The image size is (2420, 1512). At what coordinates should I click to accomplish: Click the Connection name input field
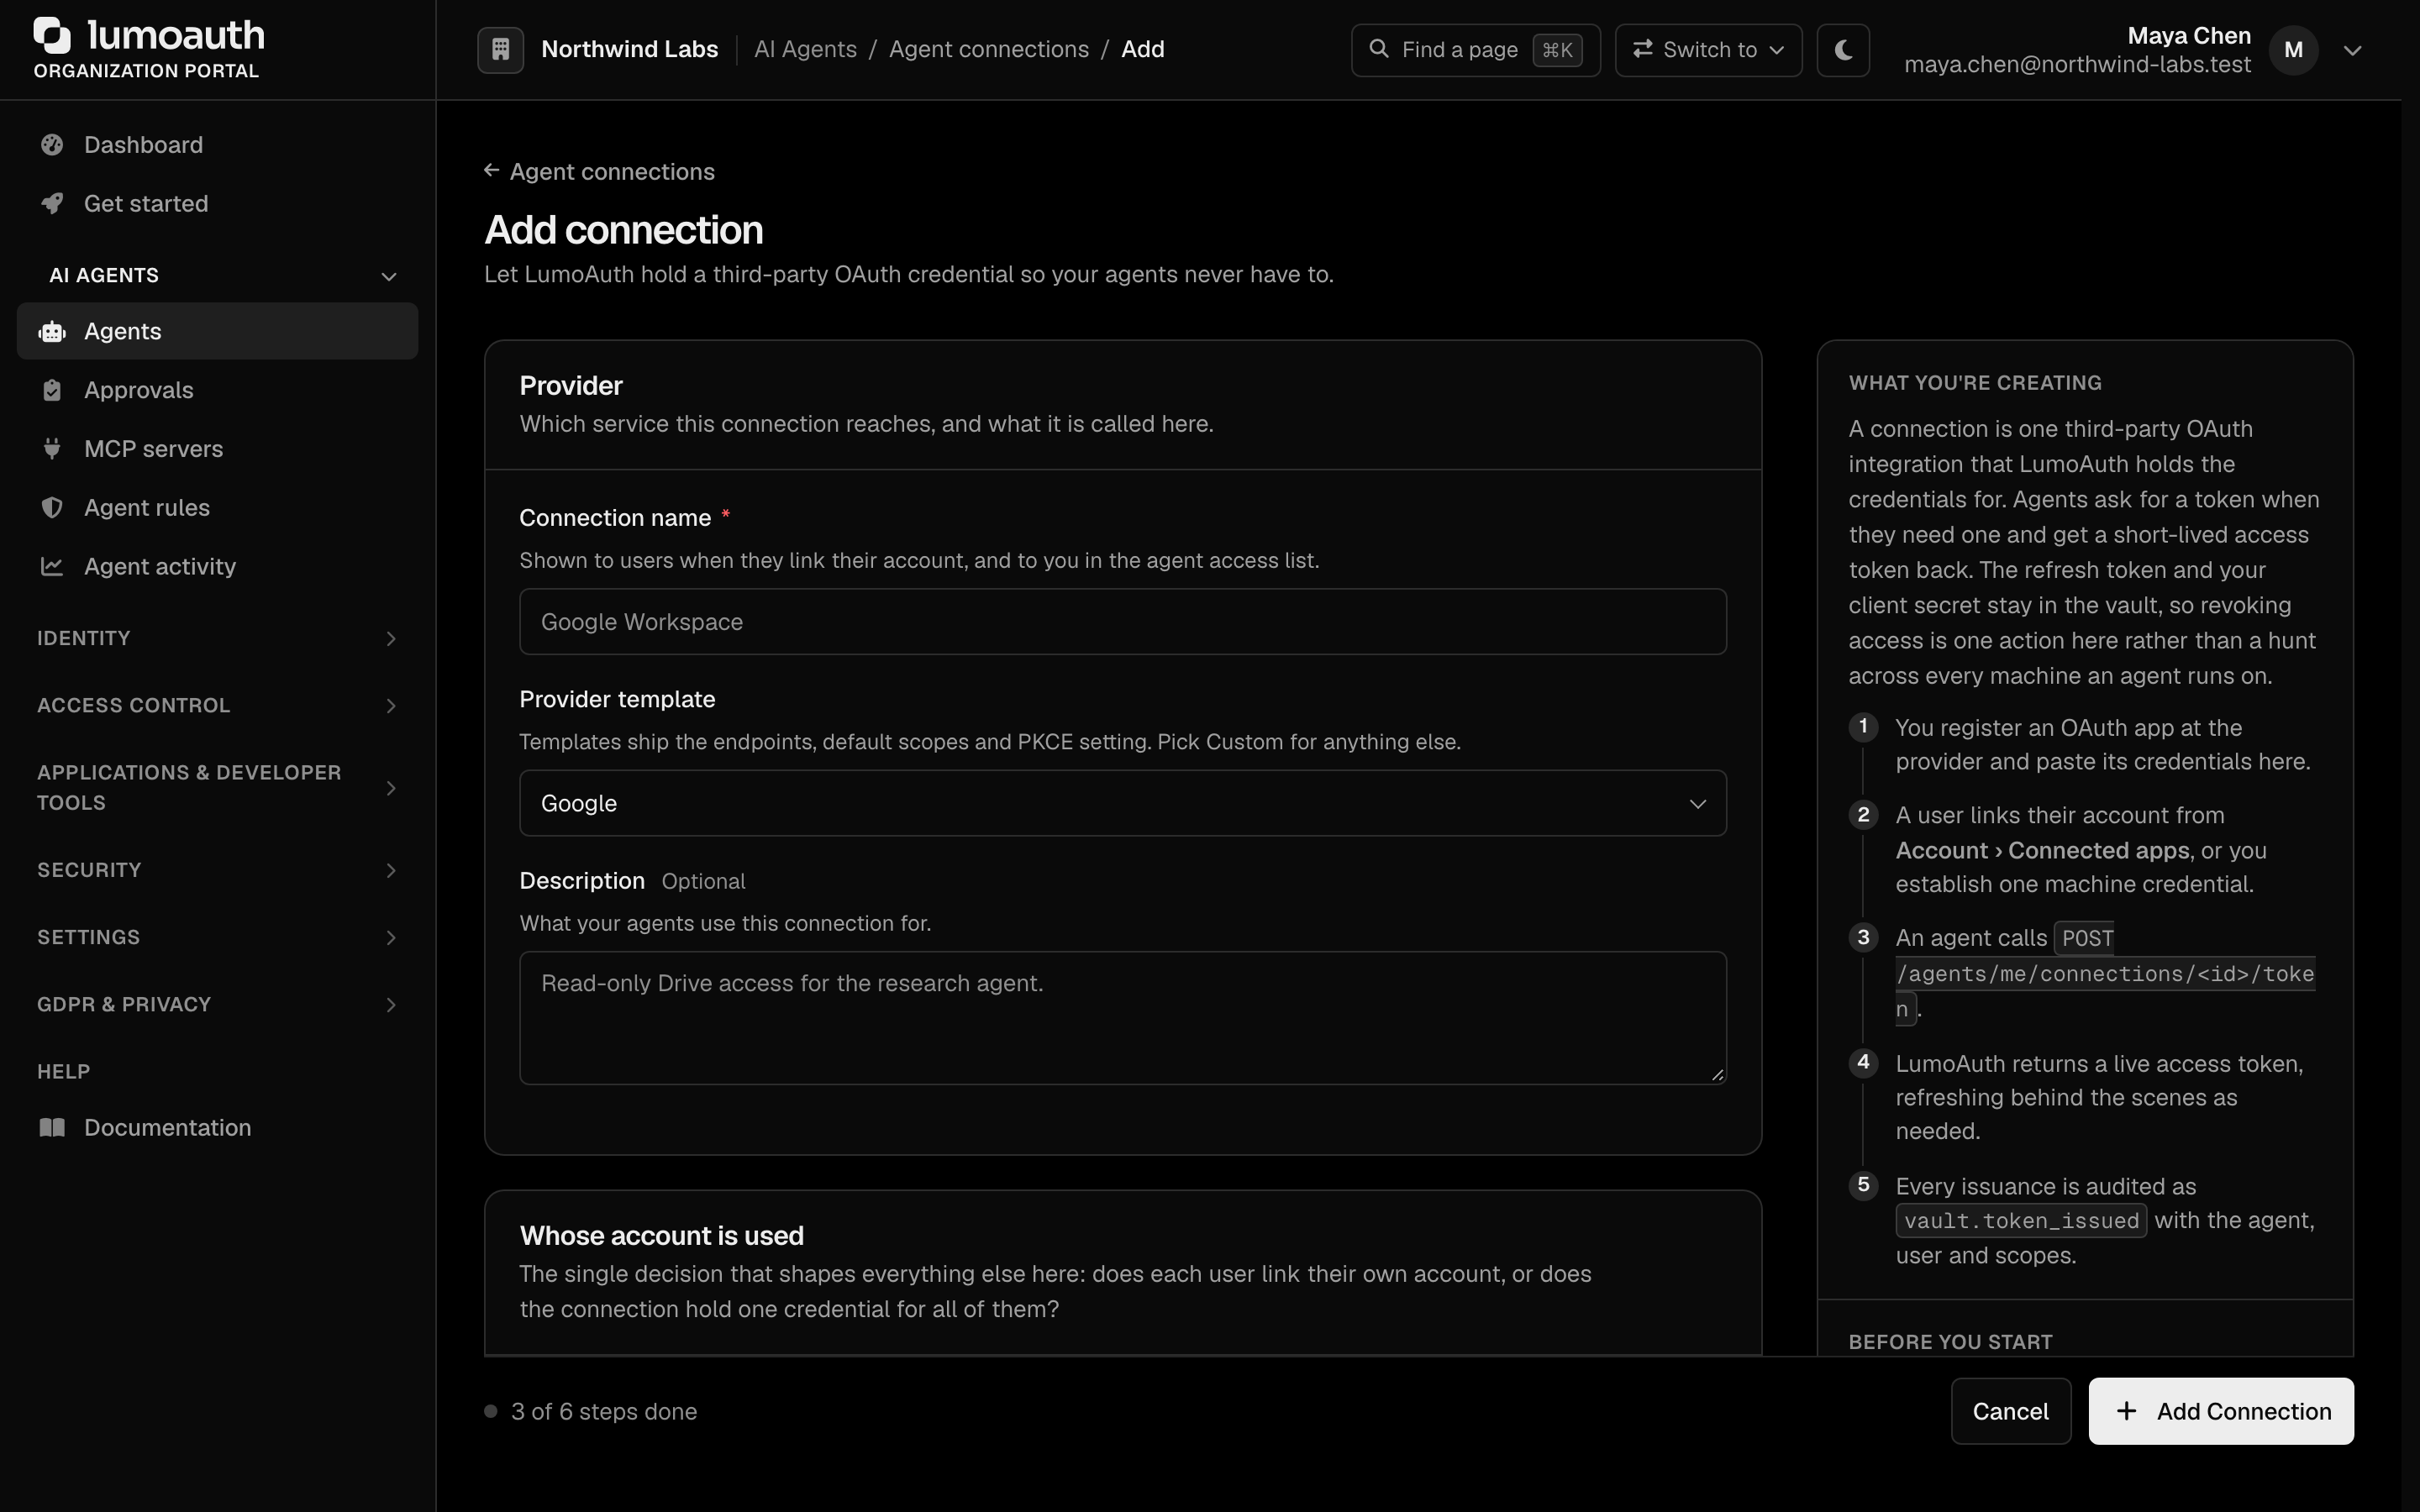click(x=1122, y=622)
